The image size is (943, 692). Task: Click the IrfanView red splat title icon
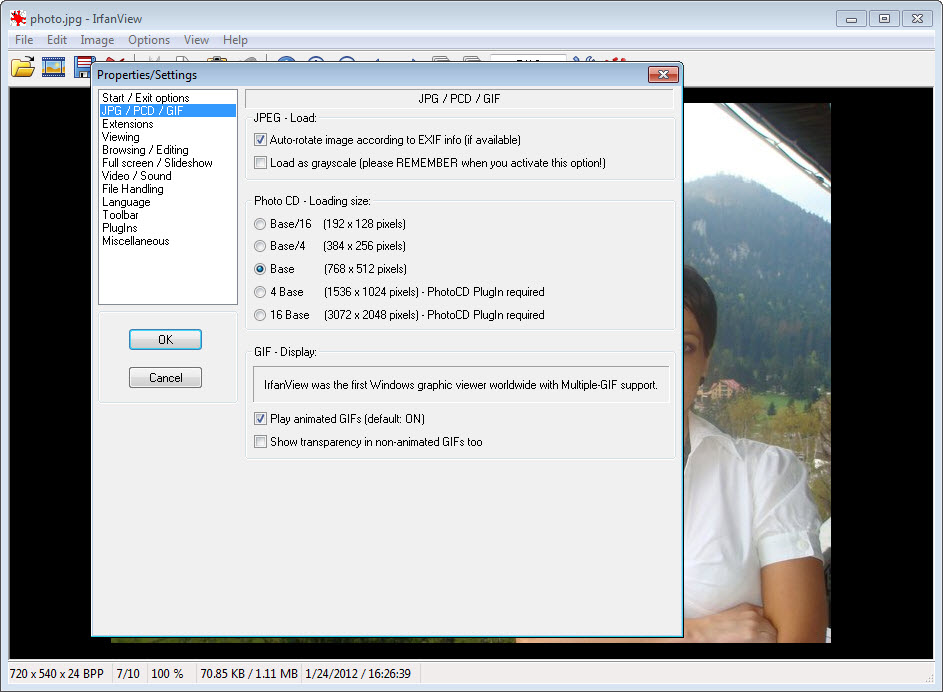pyautogui.click(x=17, y=19)
